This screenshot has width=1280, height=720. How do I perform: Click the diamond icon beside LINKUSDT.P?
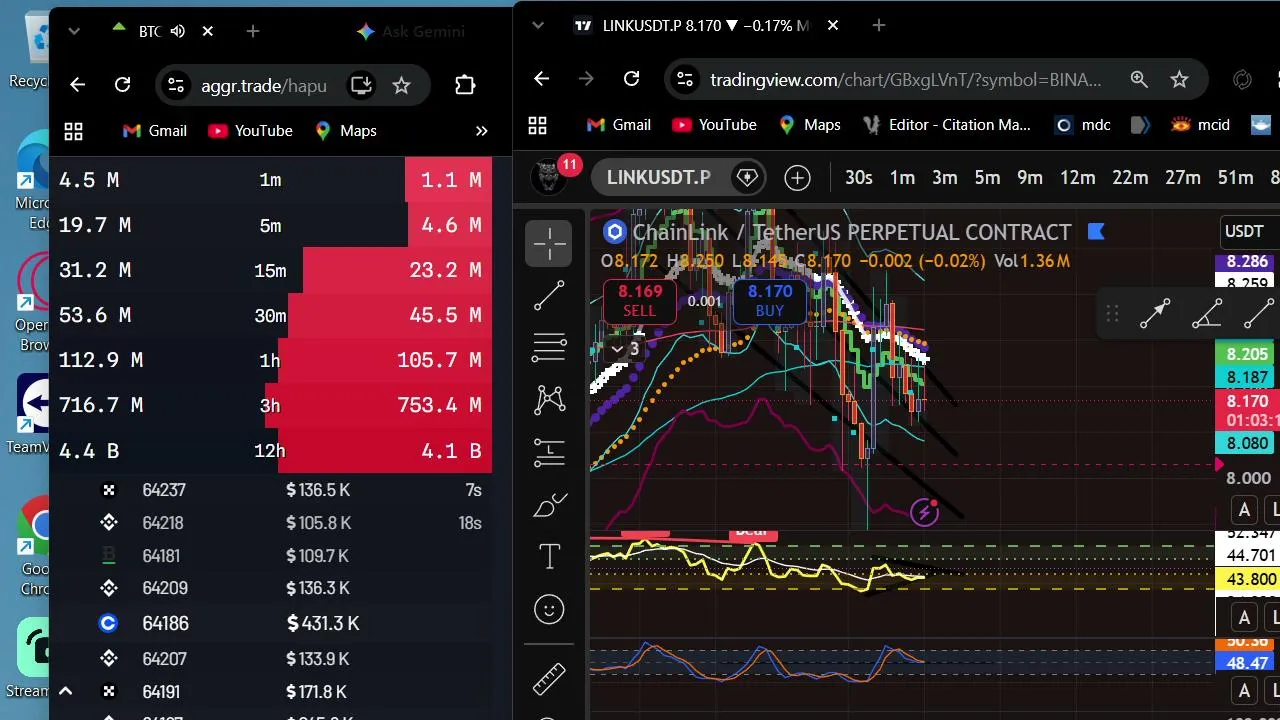coord(747,178)
